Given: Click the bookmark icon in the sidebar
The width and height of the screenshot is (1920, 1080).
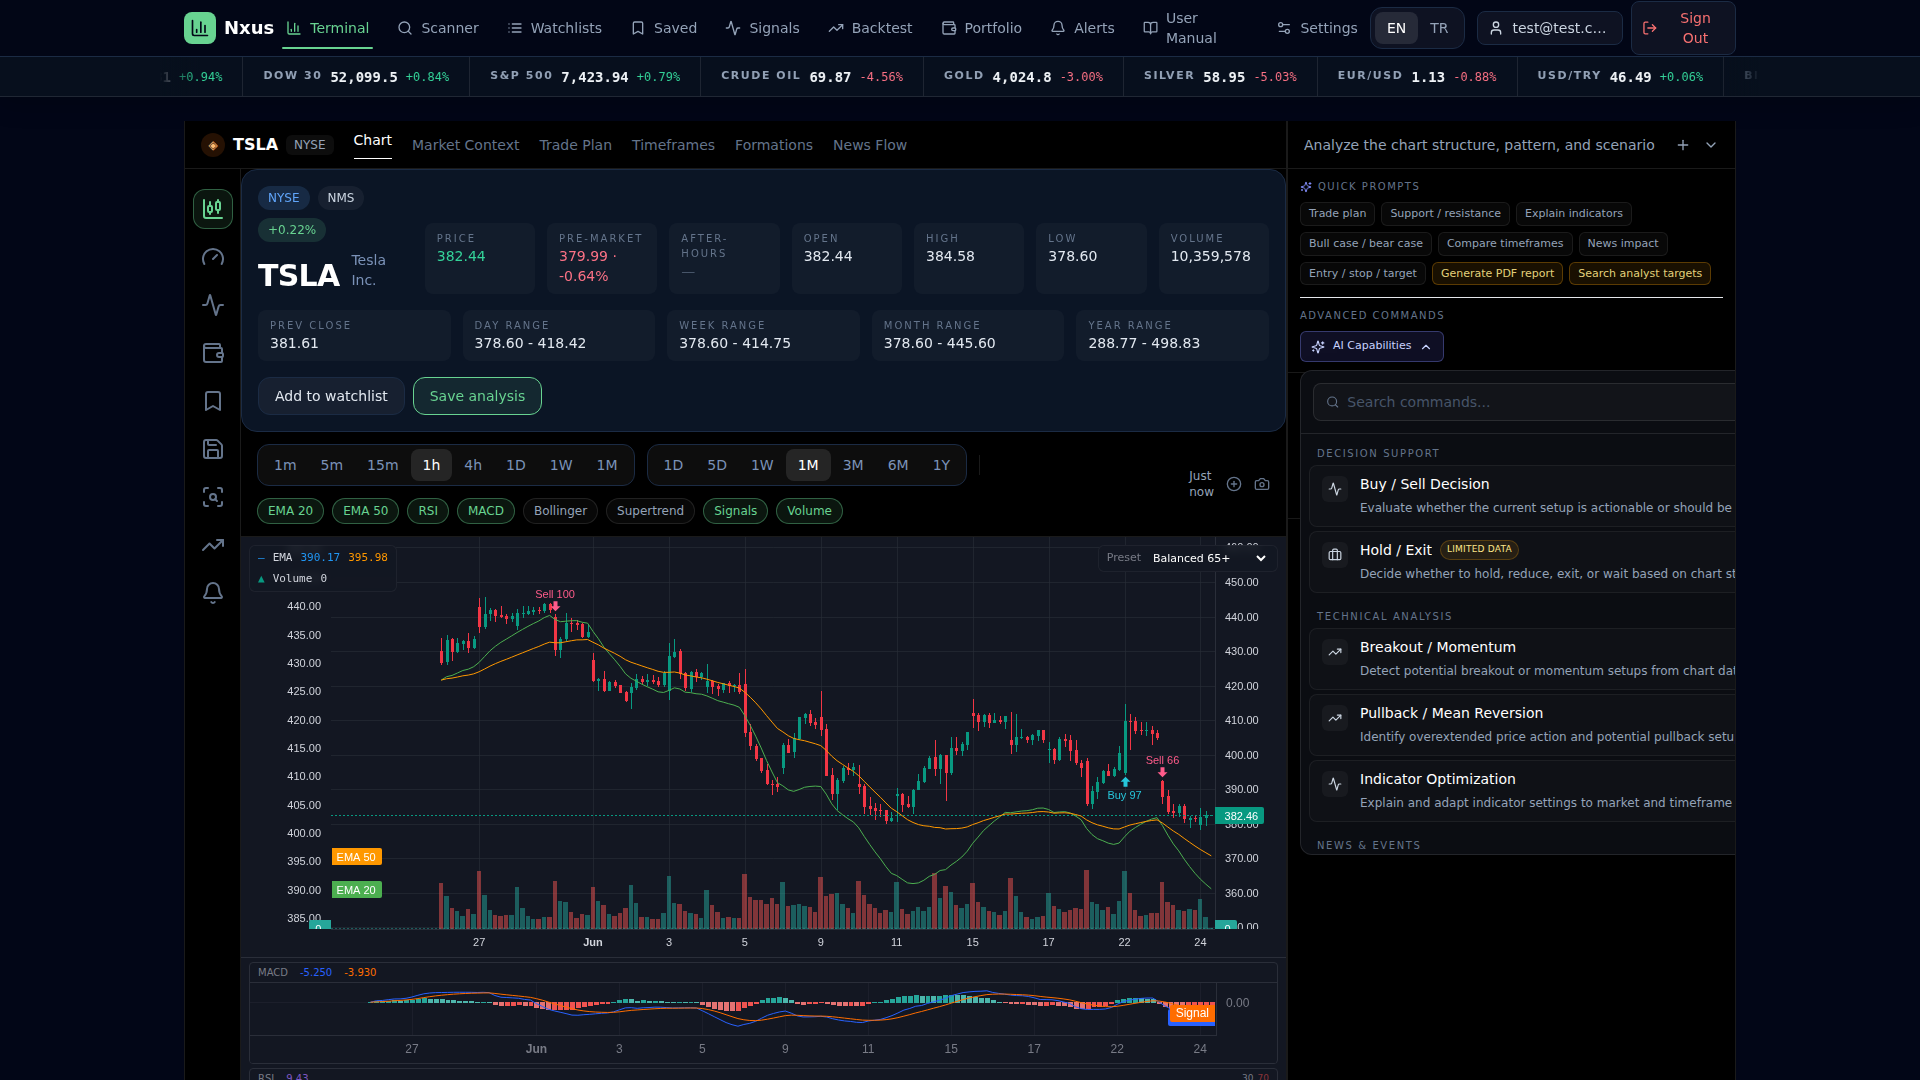Looking at the screenshot, I should click(213, 401).
